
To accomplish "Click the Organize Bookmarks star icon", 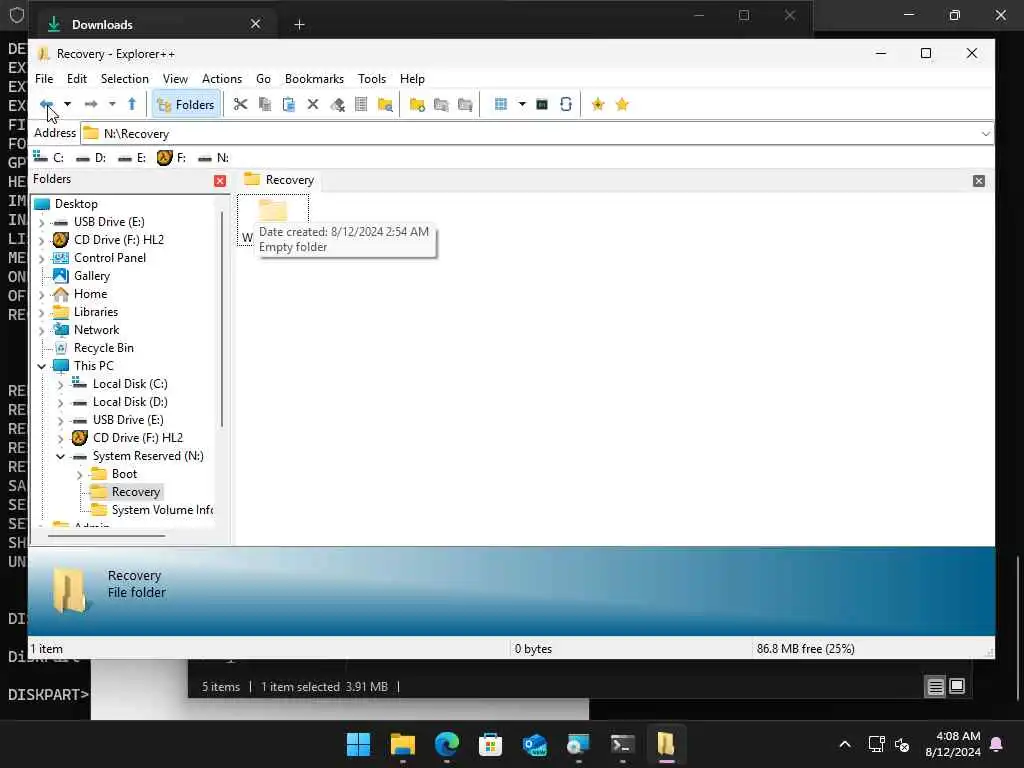I will tap(622, 104).
